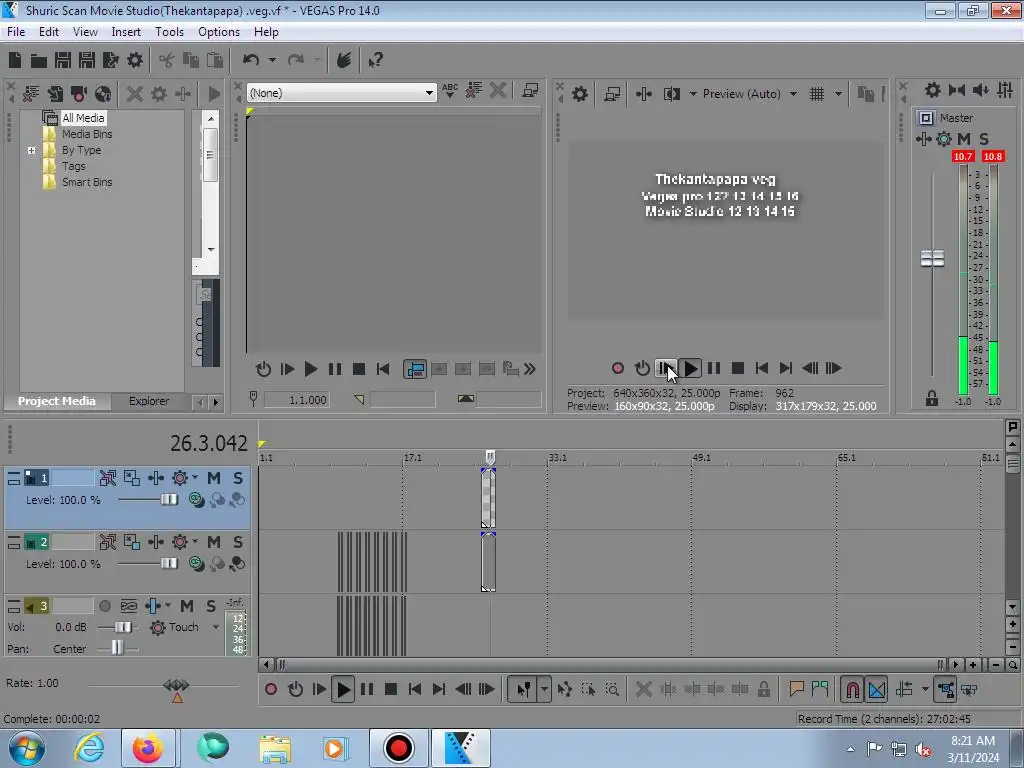Image resolution: width=1024 pixels, height=768 pixels.
Task: Select All Media in the media tree
Action: 83,118
